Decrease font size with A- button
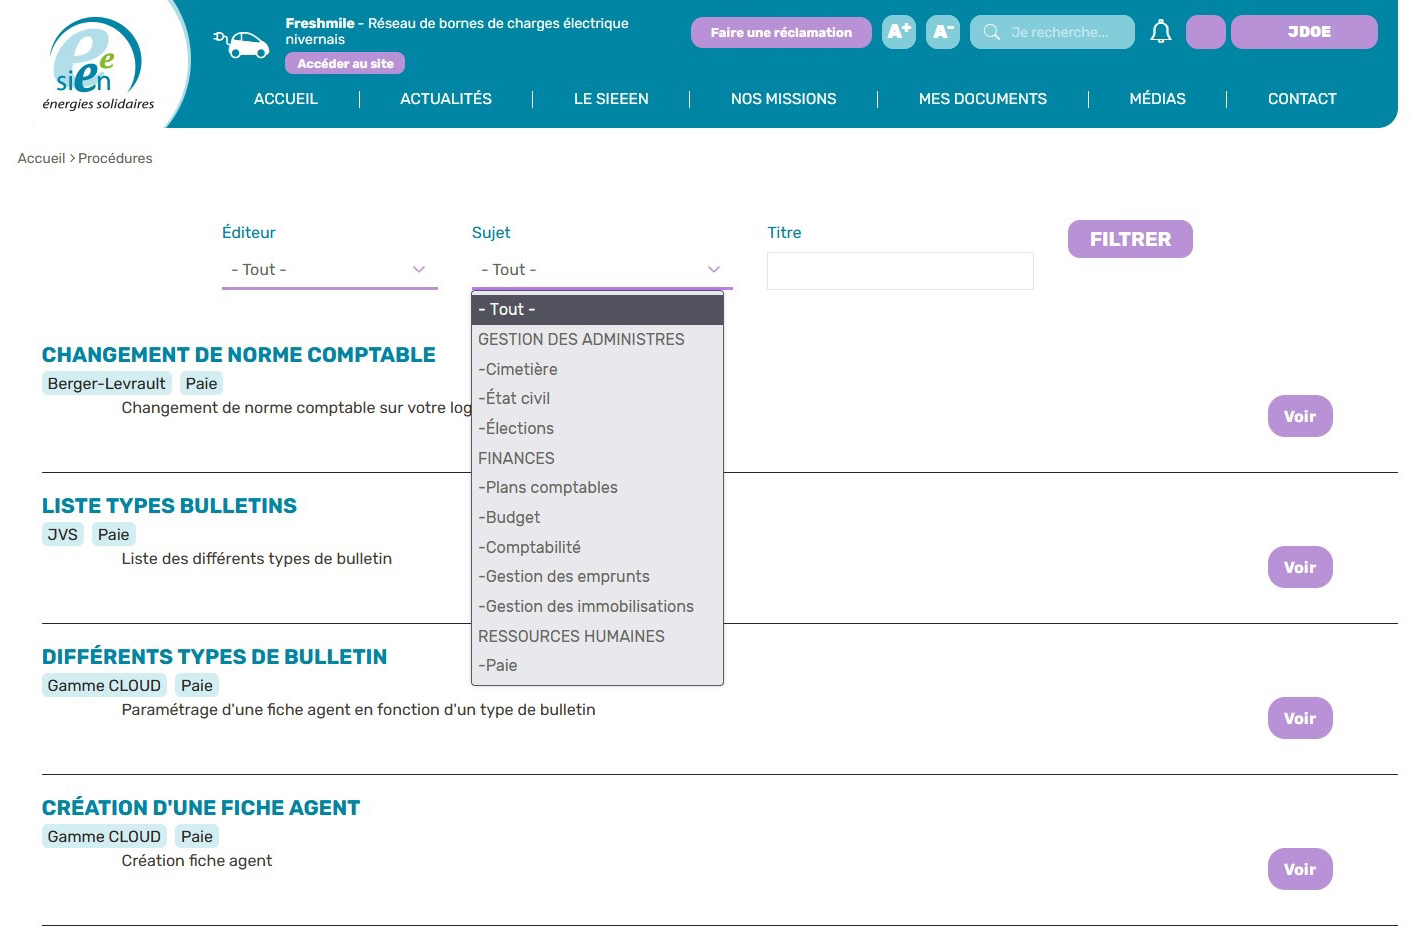 [x=942, y=32]
